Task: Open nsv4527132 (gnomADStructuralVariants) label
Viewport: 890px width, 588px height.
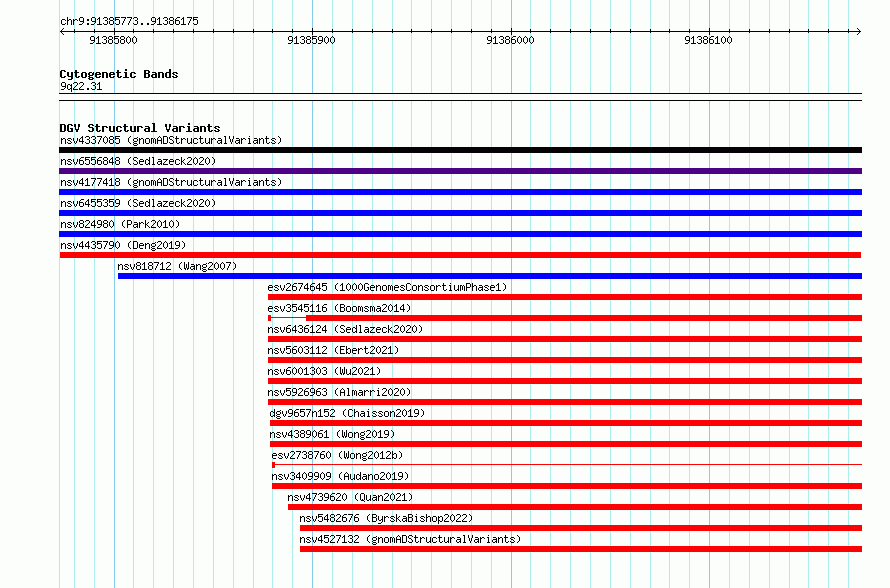Action: (410, 539)
